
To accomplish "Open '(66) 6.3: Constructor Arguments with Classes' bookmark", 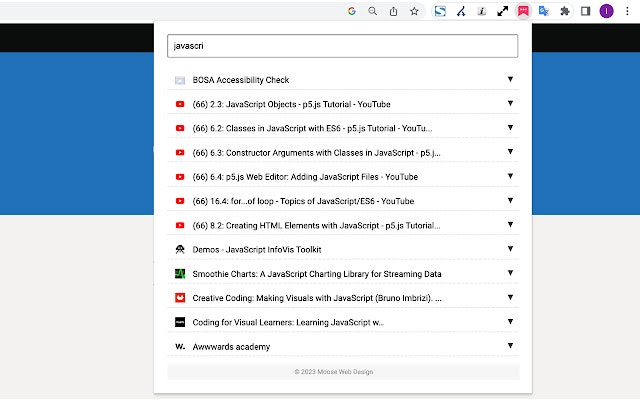I will pos(316,153).
